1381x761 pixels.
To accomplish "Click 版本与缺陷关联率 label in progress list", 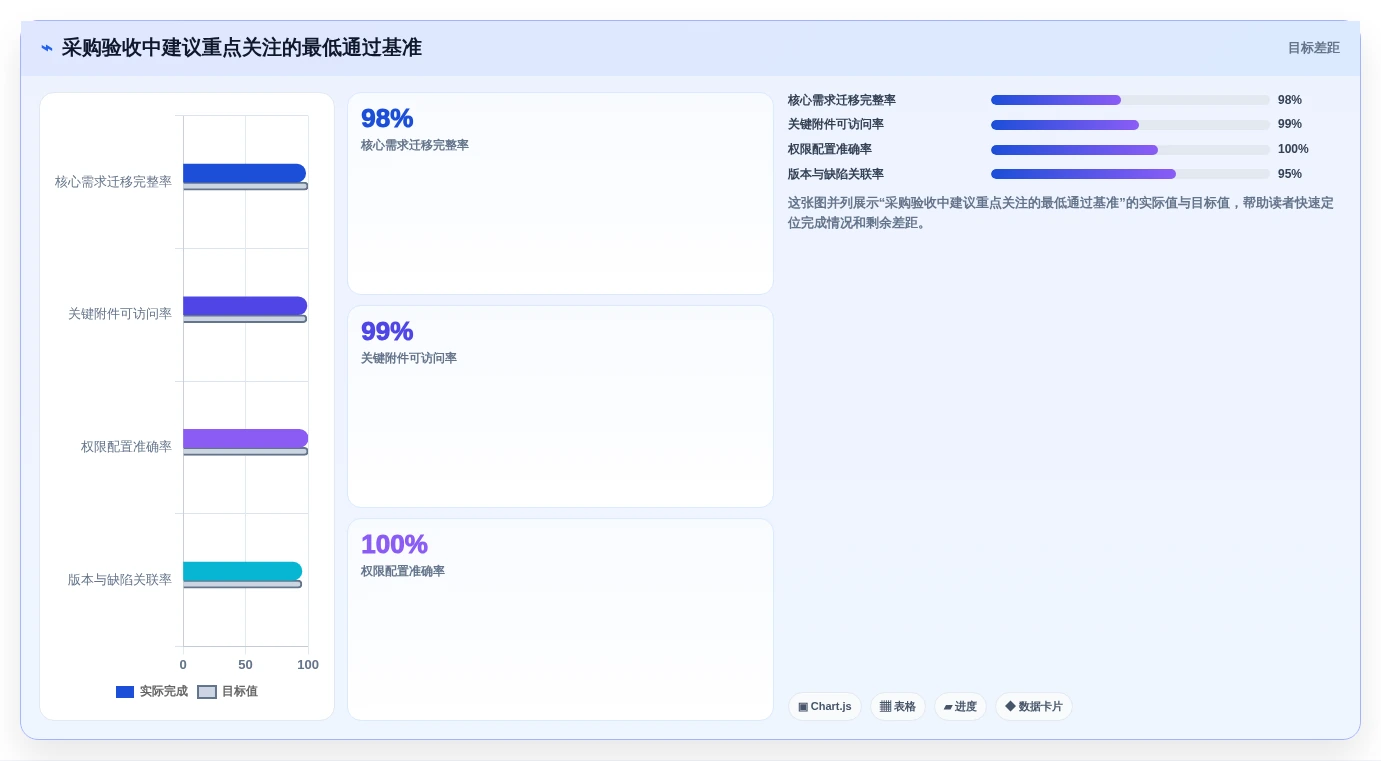I will (836, 174).
